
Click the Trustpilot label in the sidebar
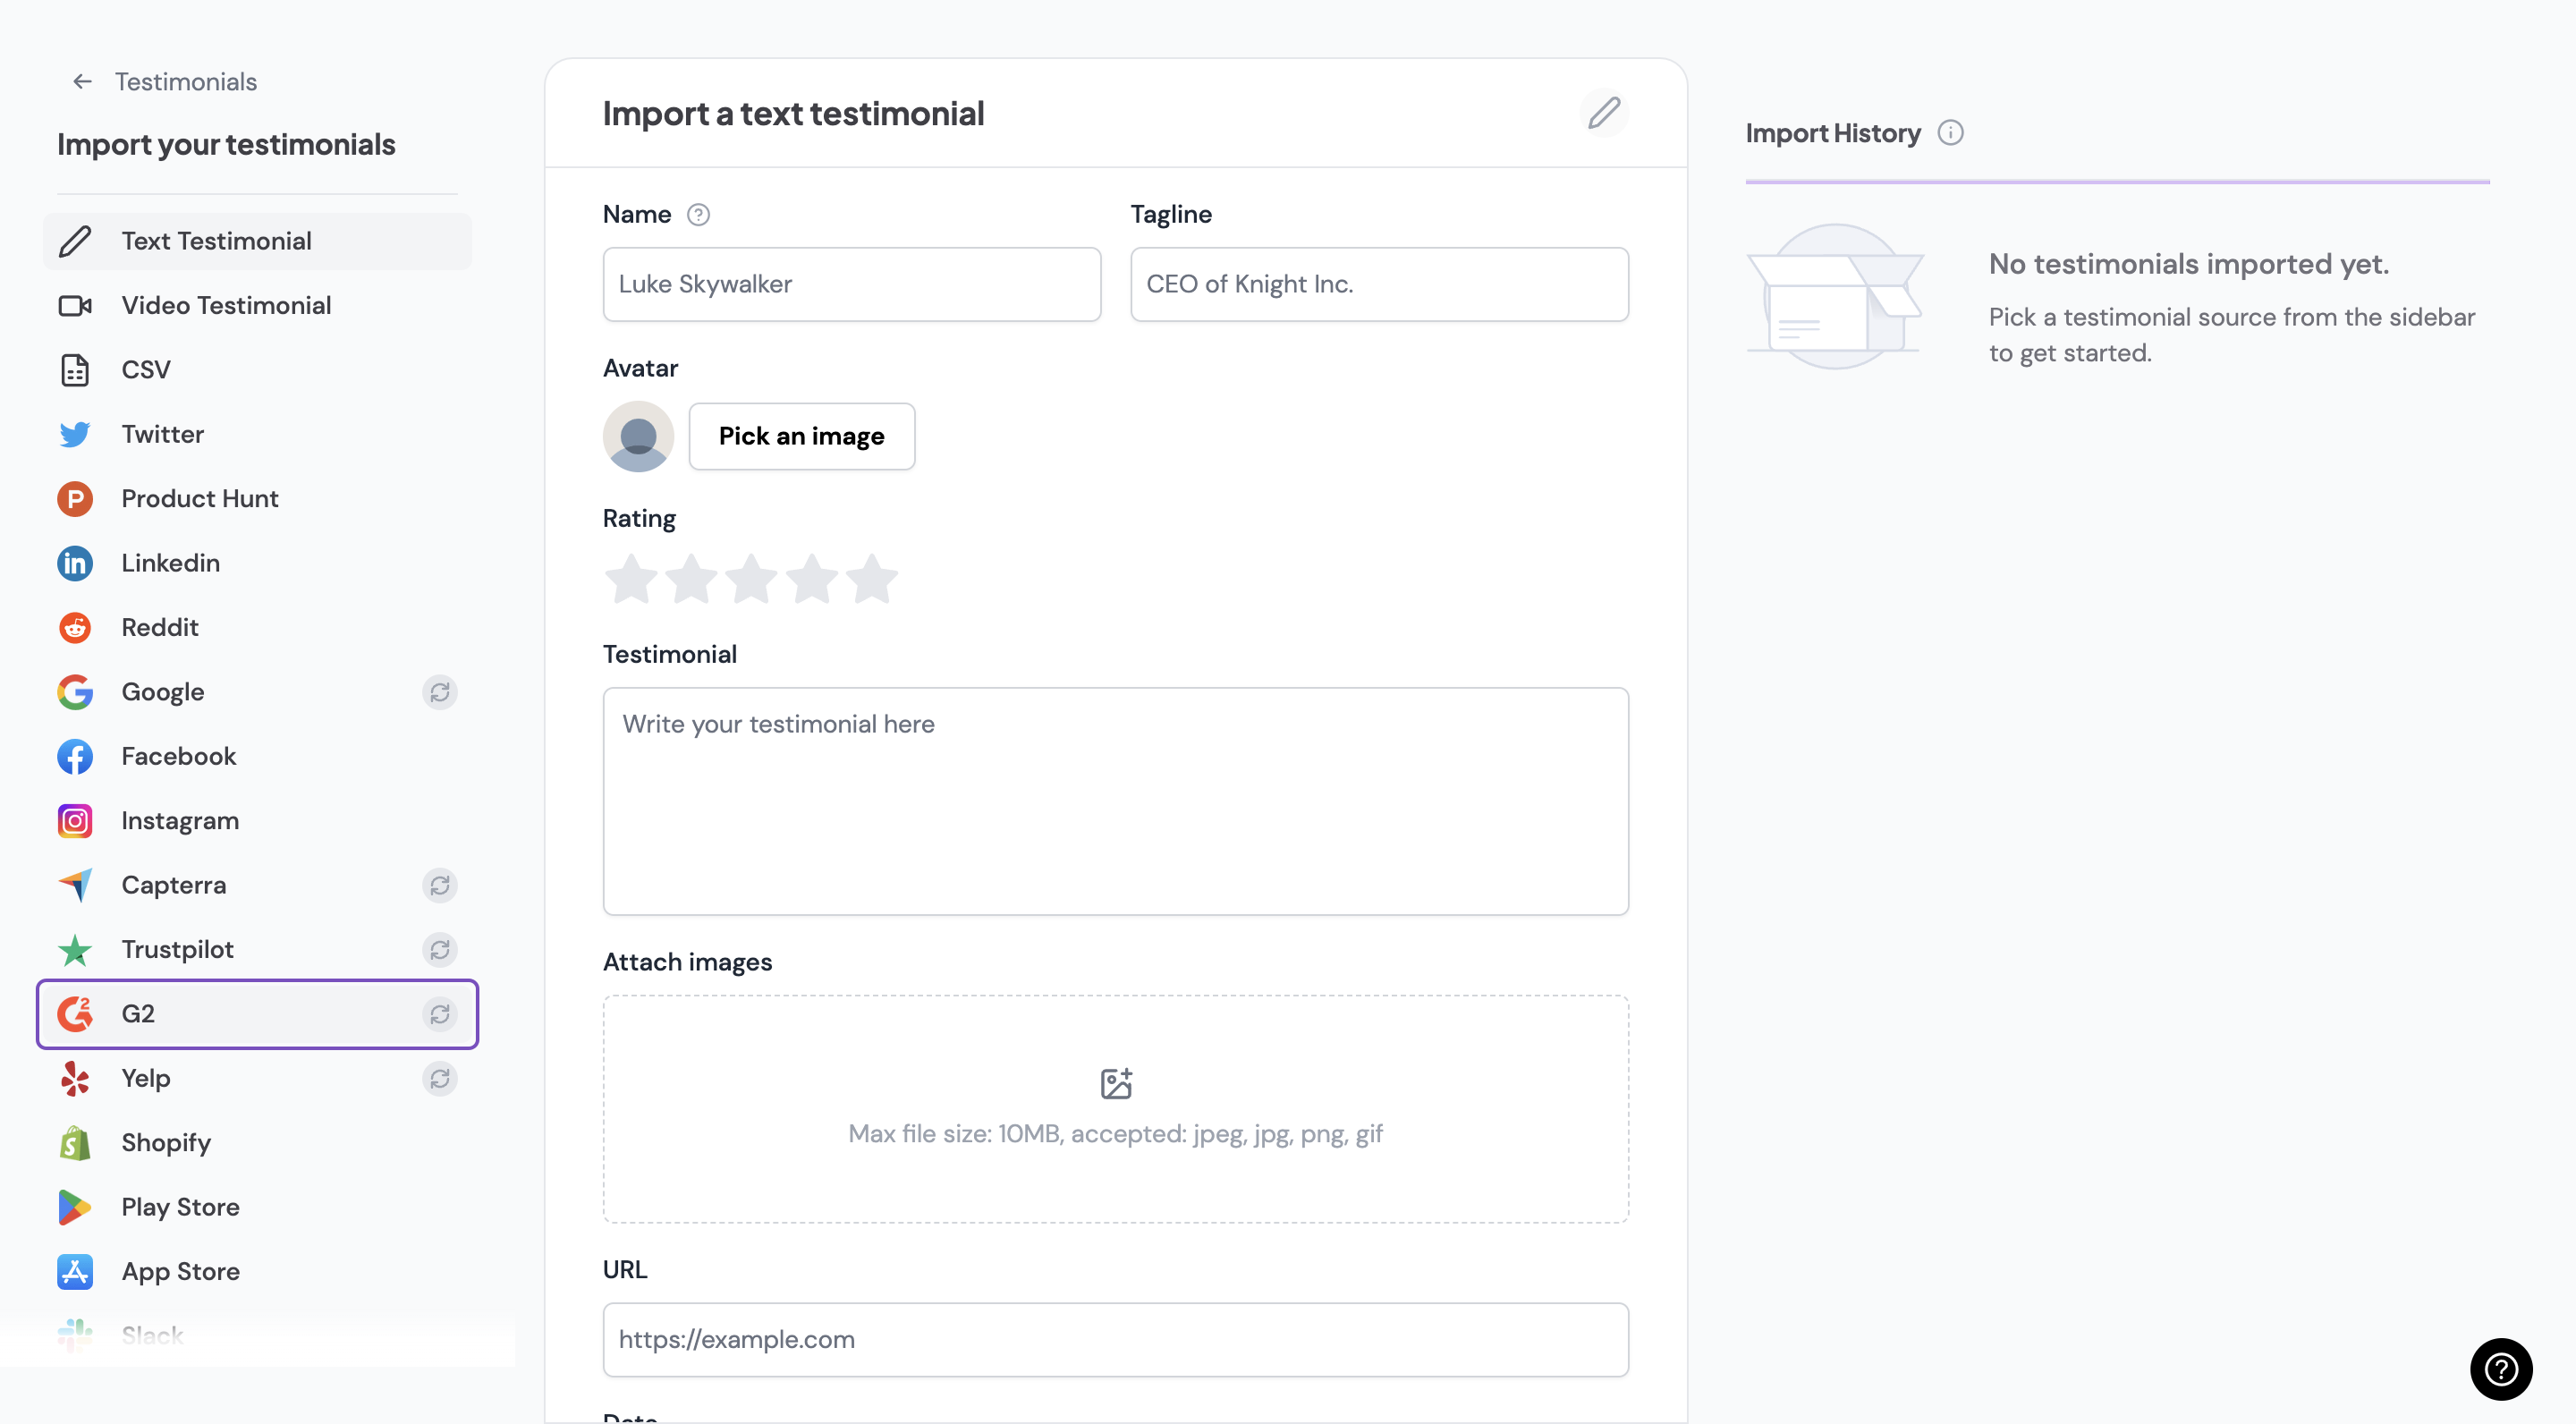click(178, 949)
